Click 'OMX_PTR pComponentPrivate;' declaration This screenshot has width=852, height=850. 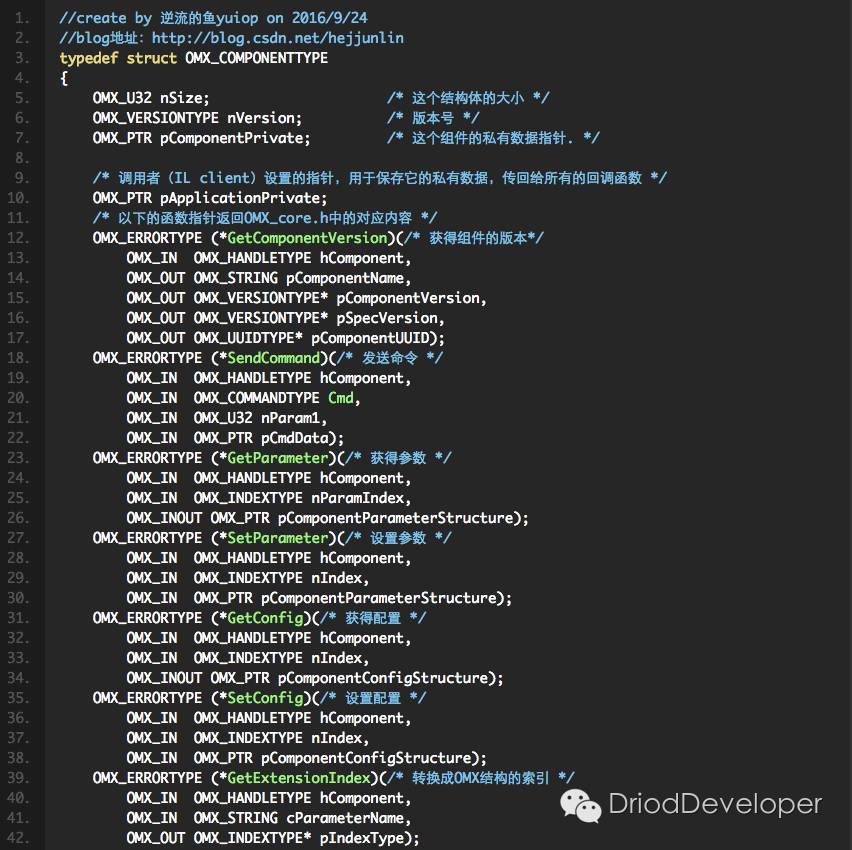coord(201,138)
